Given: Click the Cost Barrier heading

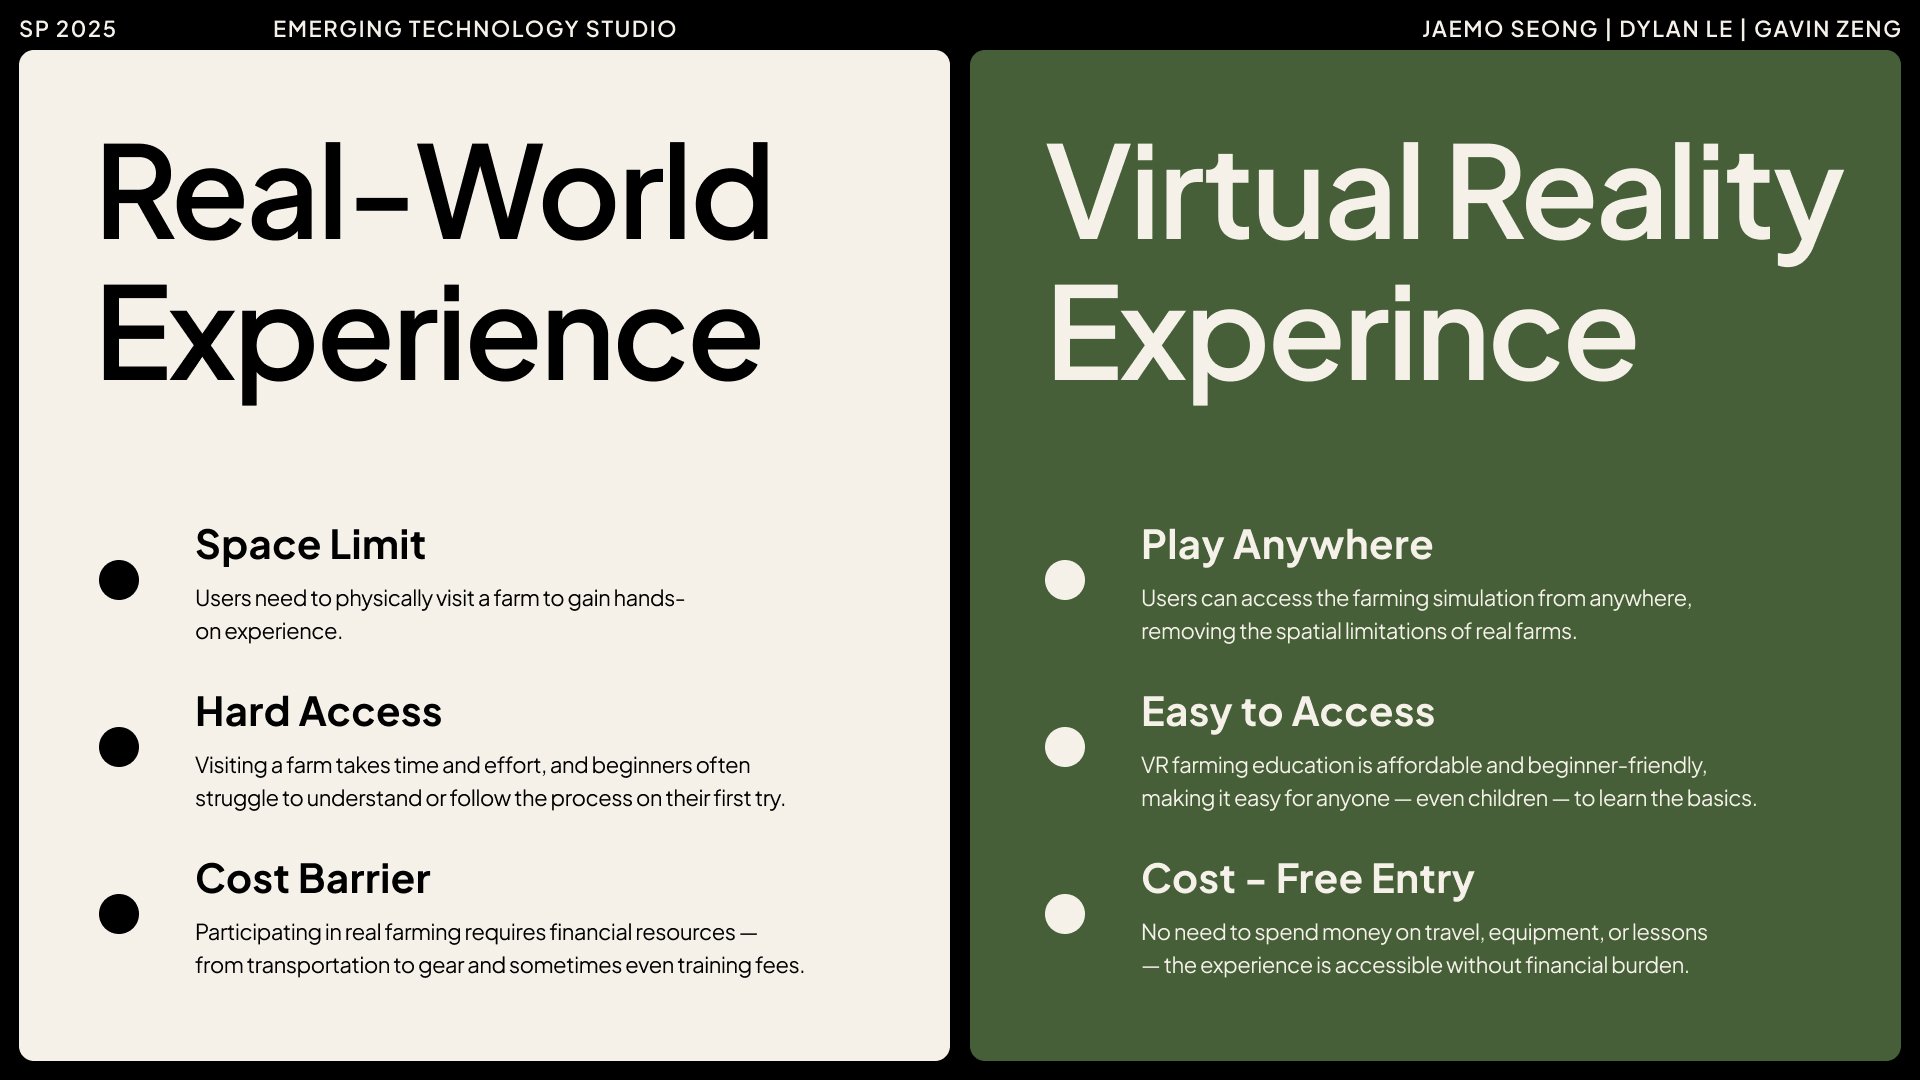Looking at the screenshot, I should [x=312, y=879].
